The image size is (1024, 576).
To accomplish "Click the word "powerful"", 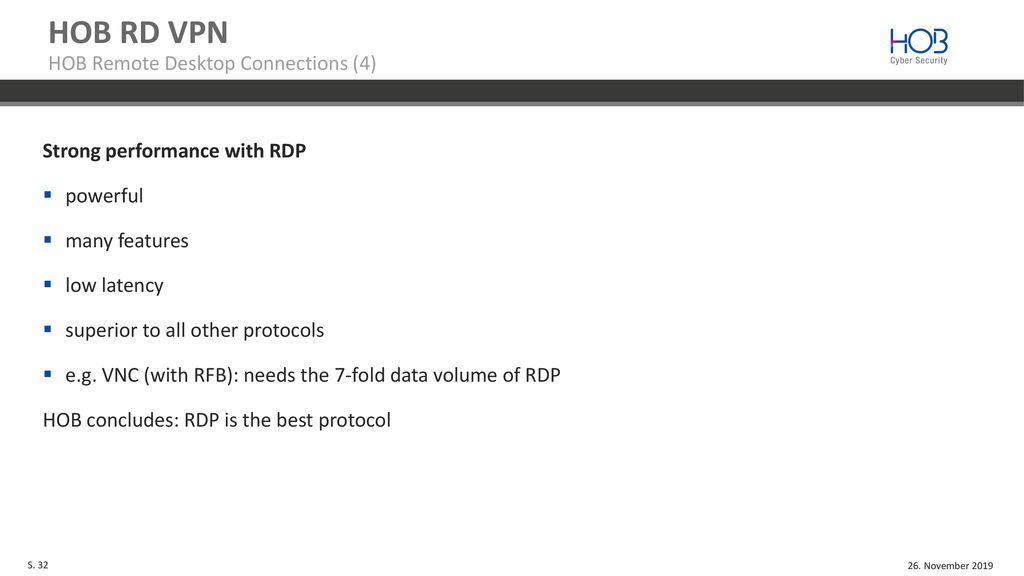I will click(104, 196).
